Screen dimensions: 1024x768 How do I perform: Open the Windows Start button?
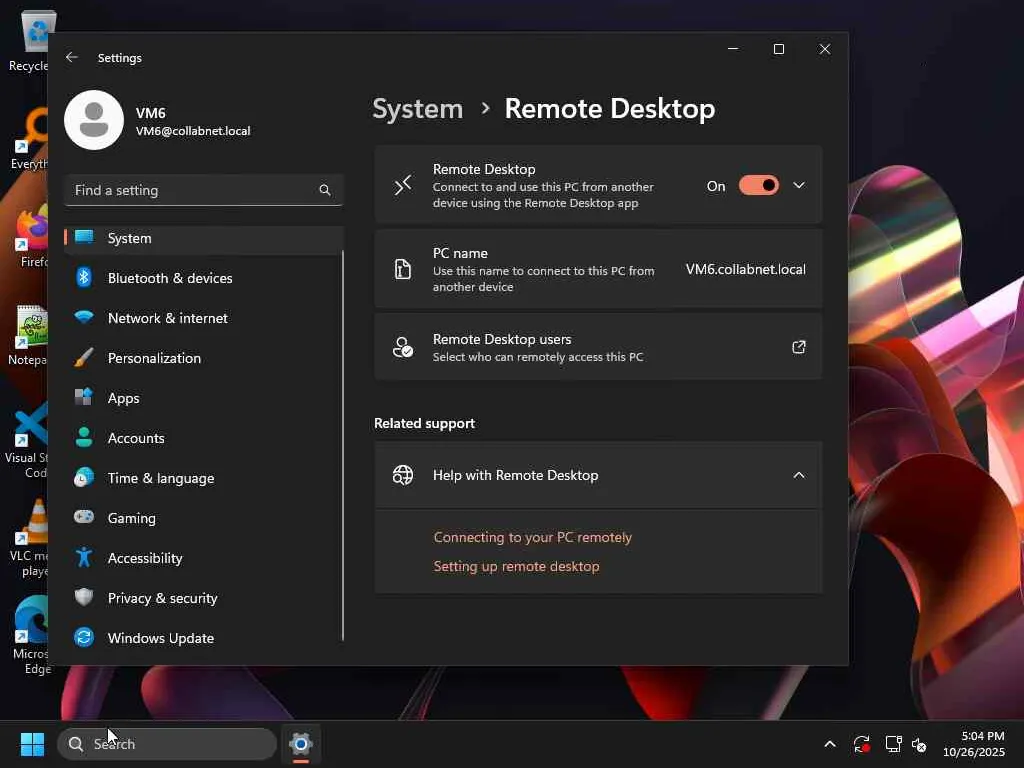point(32,744)
